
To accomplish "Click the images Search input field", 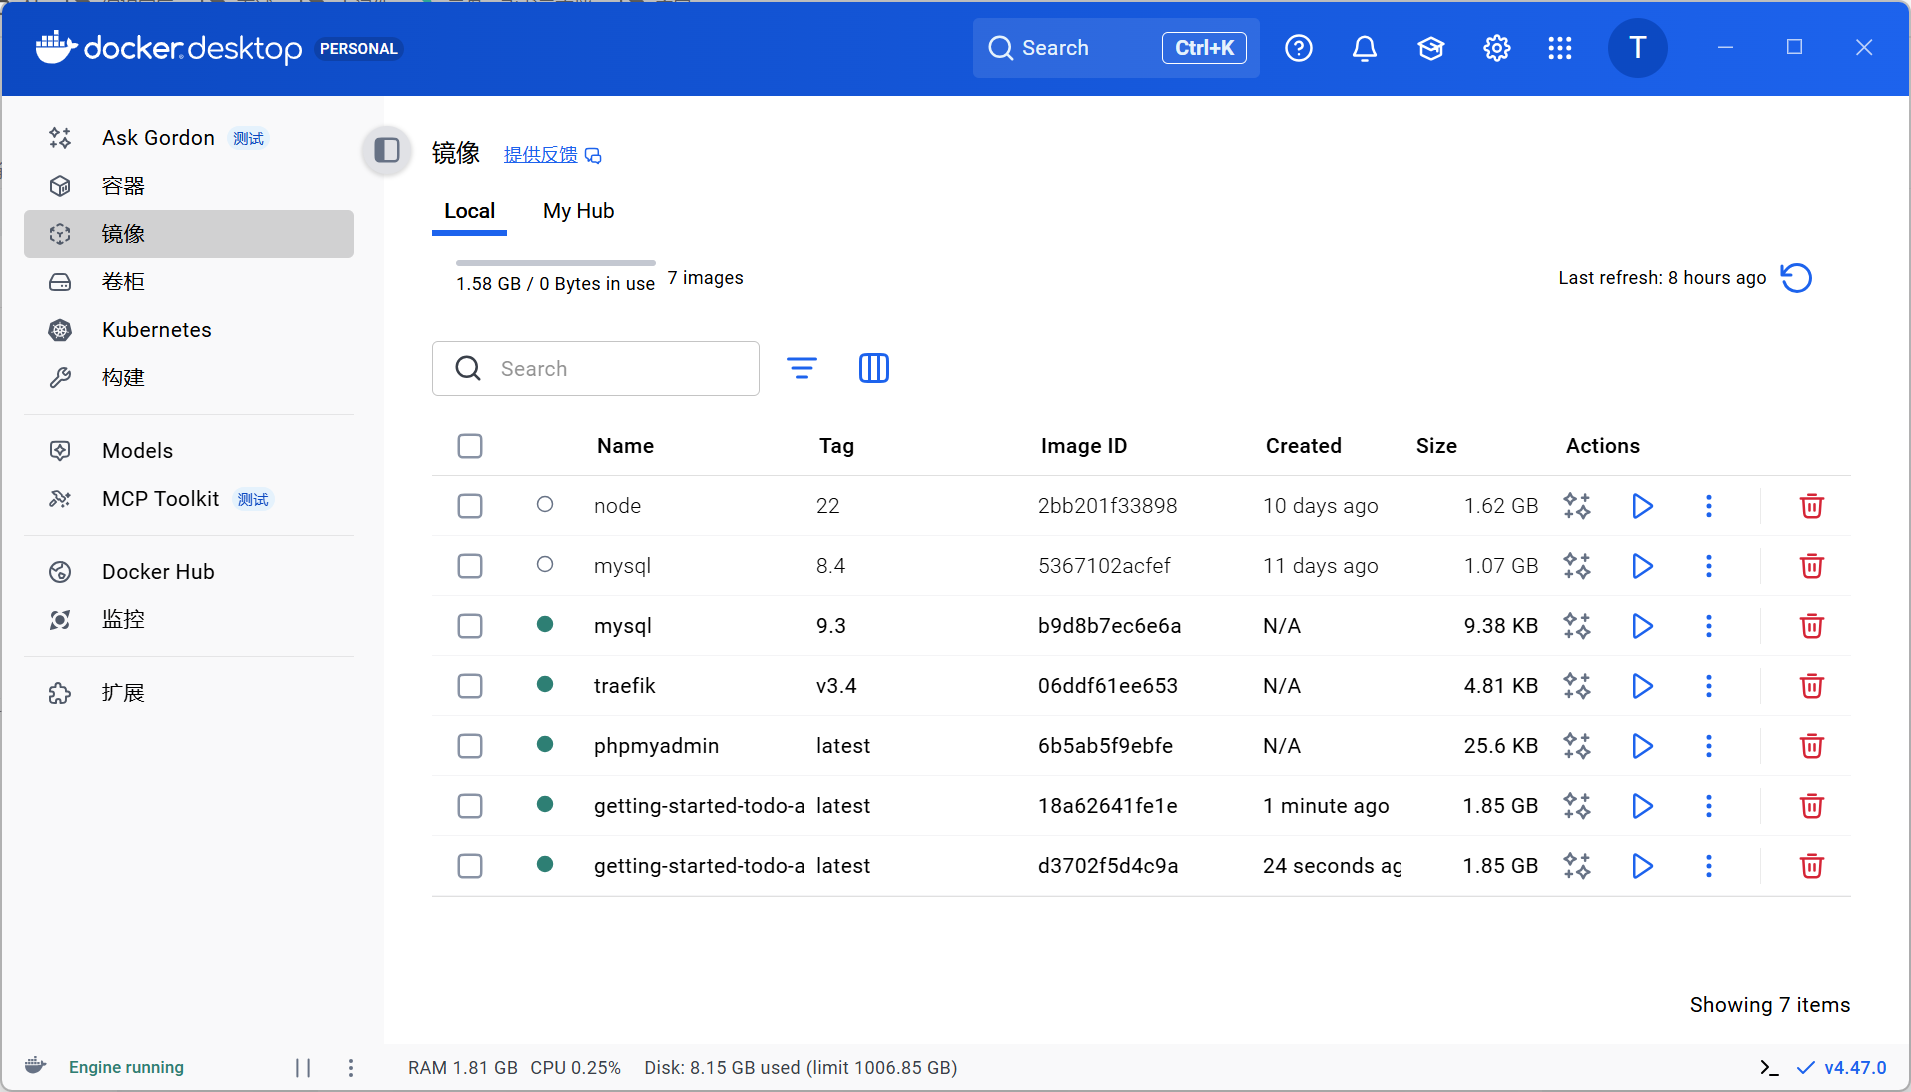I will pos(596,368).
